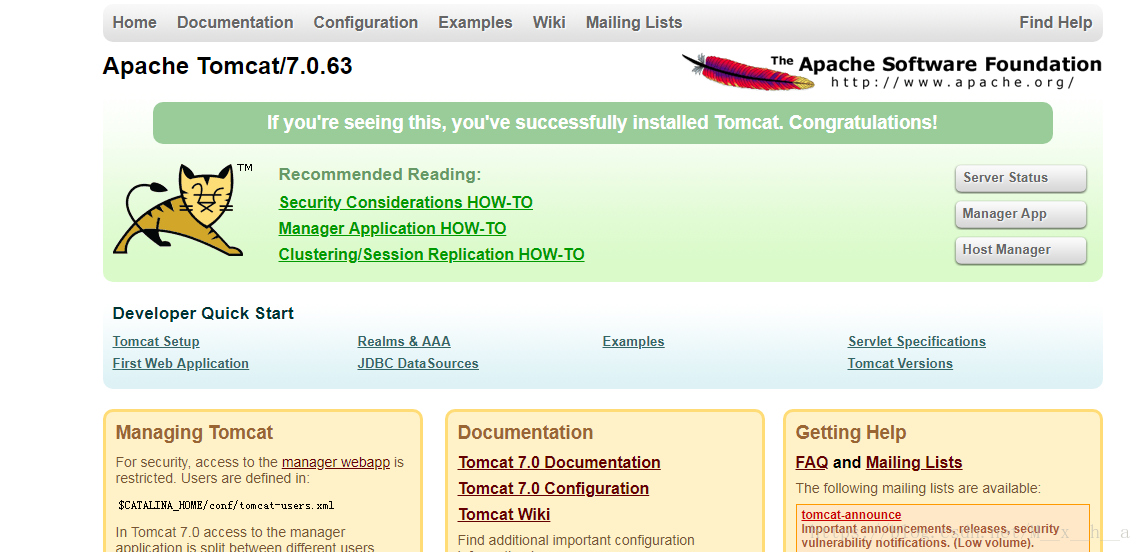The height and width of the screenshot is (552, 1141).
Task: Click the Tomcat cat mascot logo
Action: tap(182, 209)
